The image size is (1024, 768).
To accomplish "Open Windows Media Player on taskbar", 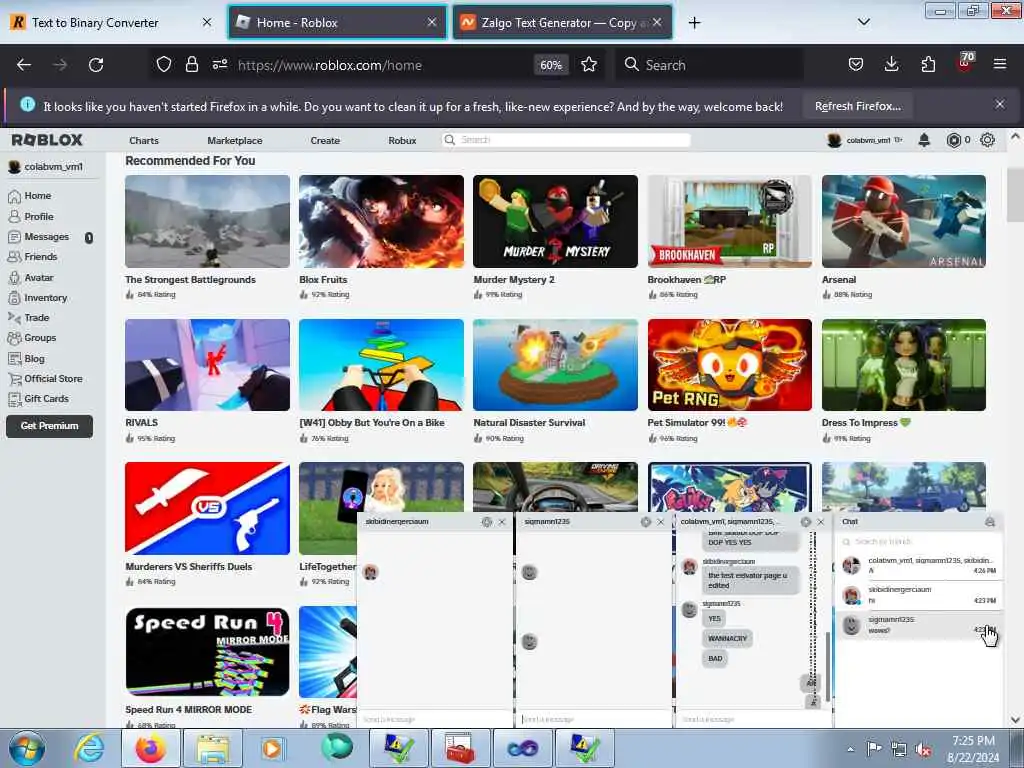I will (x=272, y=748).
